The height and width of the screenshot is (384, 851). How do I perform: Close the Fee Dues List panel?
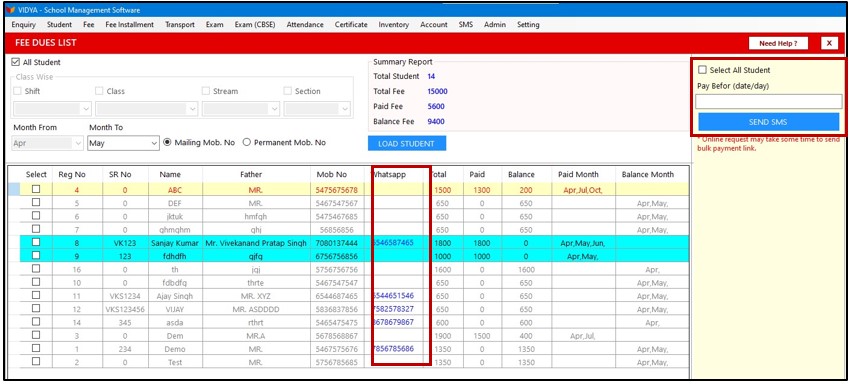[x=829, y=43]
